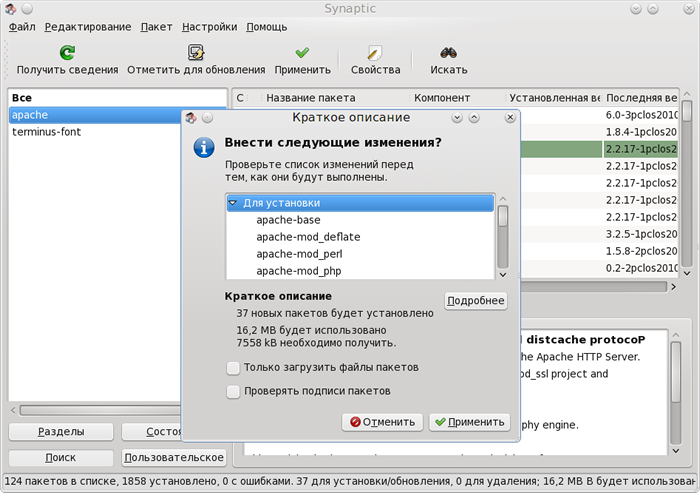Click down arrow of dialog list scrollbar
The width and height of the screenshot is (700, 493).
tap(503, 275)
